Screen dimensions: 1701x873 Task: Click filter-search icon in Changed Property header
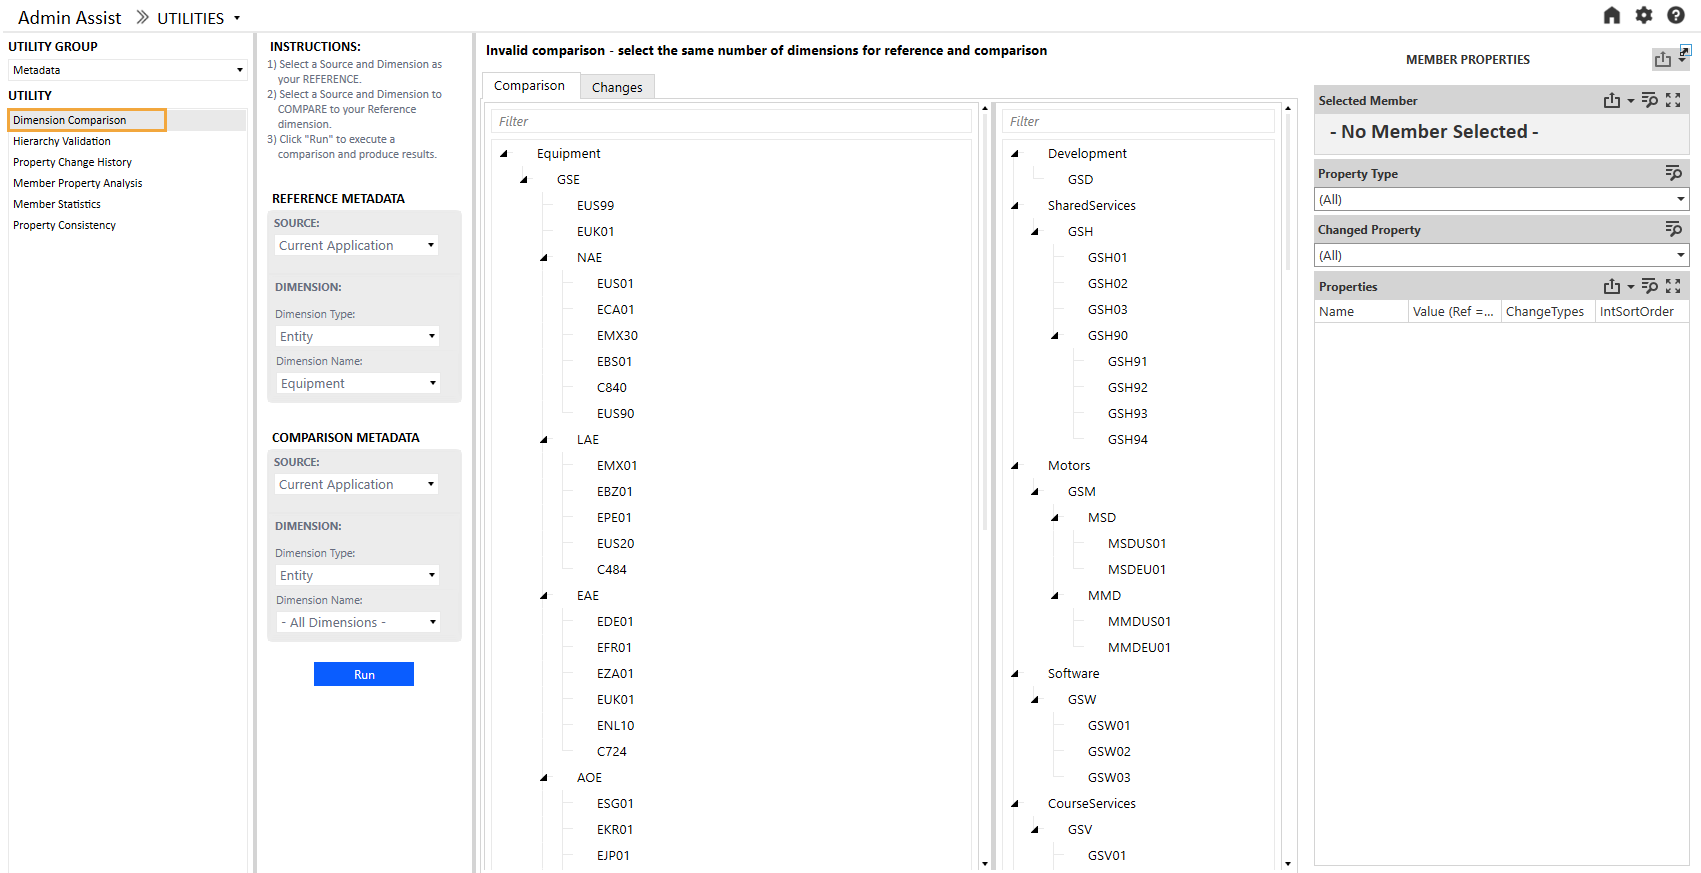pyautogui.click(x=1673, y=229)
